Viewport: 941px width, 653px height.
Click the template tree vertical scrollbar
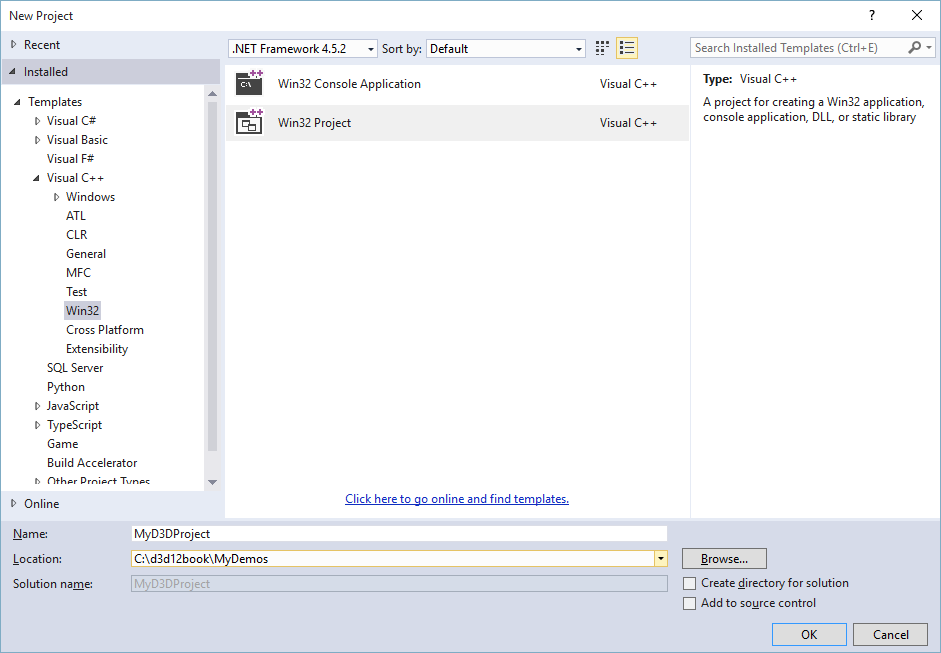click(212, 280)
